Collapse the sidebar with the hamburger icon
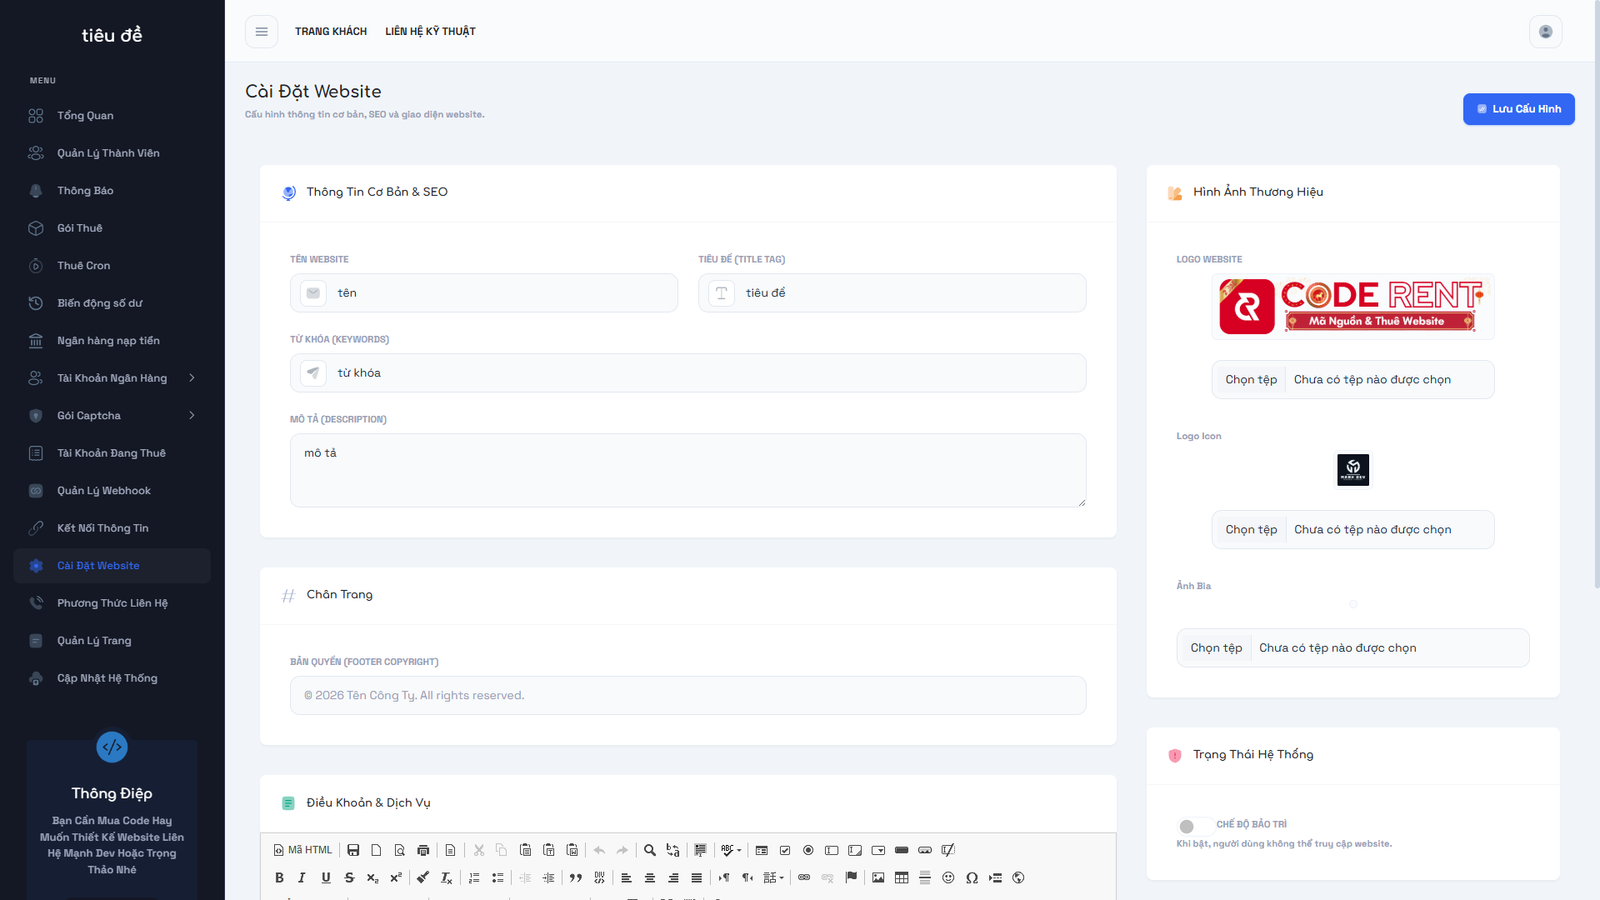The width and height of the screenshot is (1600, 900). (261, 31)
